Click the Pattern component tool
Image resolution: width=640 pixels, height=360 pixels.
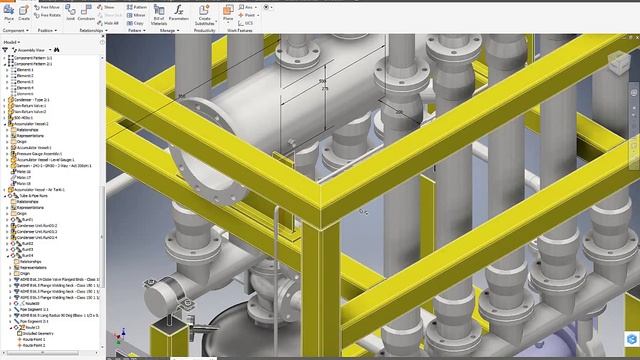[137, 7]
